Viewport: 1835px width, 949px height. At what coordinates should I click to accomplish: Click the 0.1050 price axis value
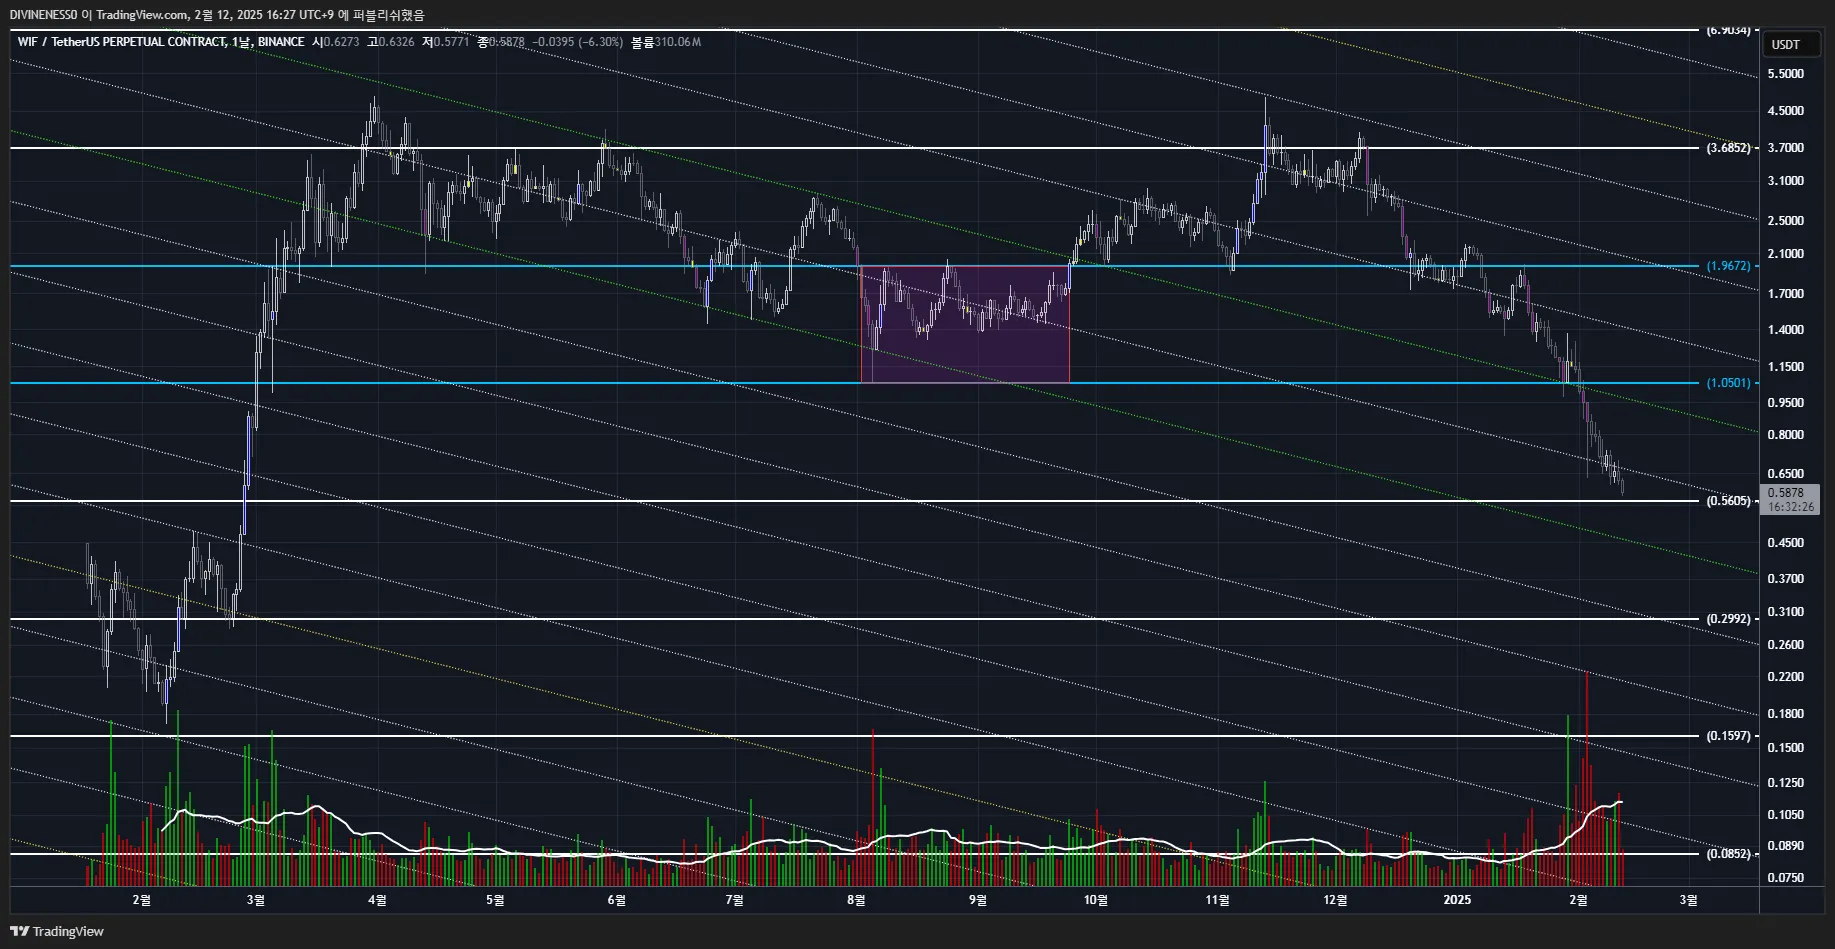1786,815
